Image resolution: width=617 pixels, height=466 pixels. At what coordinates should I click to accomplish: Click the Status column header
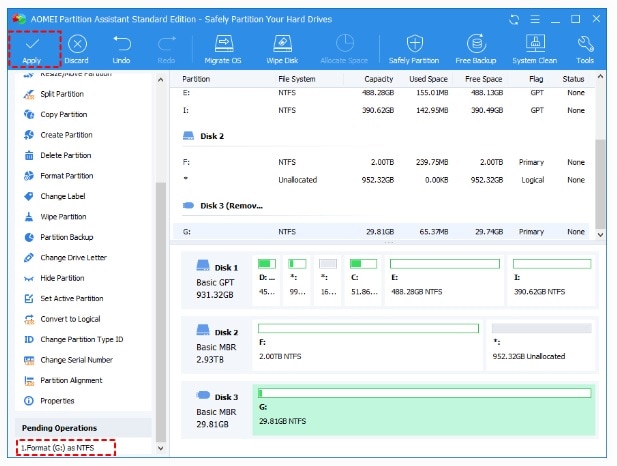pyautogui.click(x=573, y=79)
